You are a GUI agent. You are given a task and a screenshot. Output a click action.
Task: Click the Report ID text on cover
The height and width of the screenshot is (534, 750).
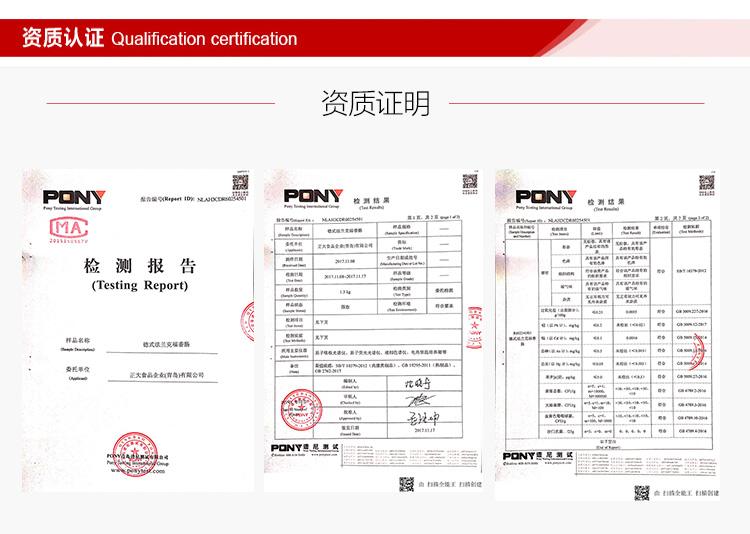pos(193,199)
